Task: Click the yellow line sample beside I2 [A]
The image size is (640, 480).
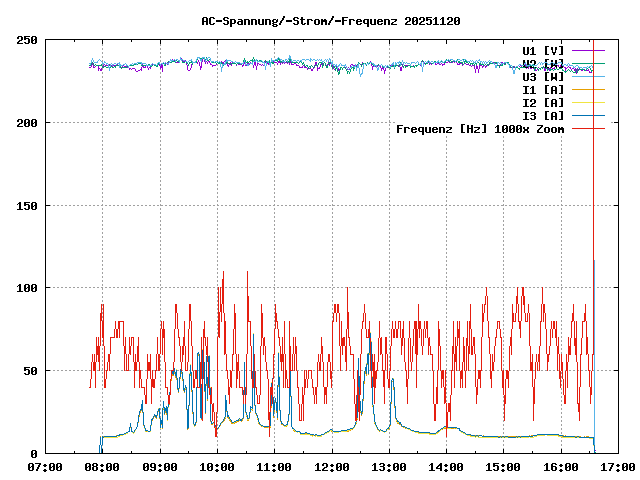Action: (x=589, y=102)
